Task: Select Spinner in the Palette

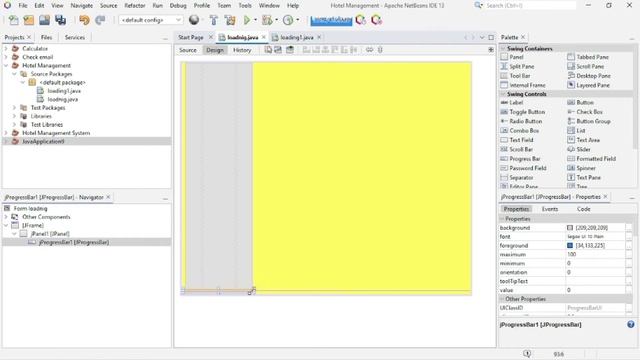Action: tap(581, 168)
